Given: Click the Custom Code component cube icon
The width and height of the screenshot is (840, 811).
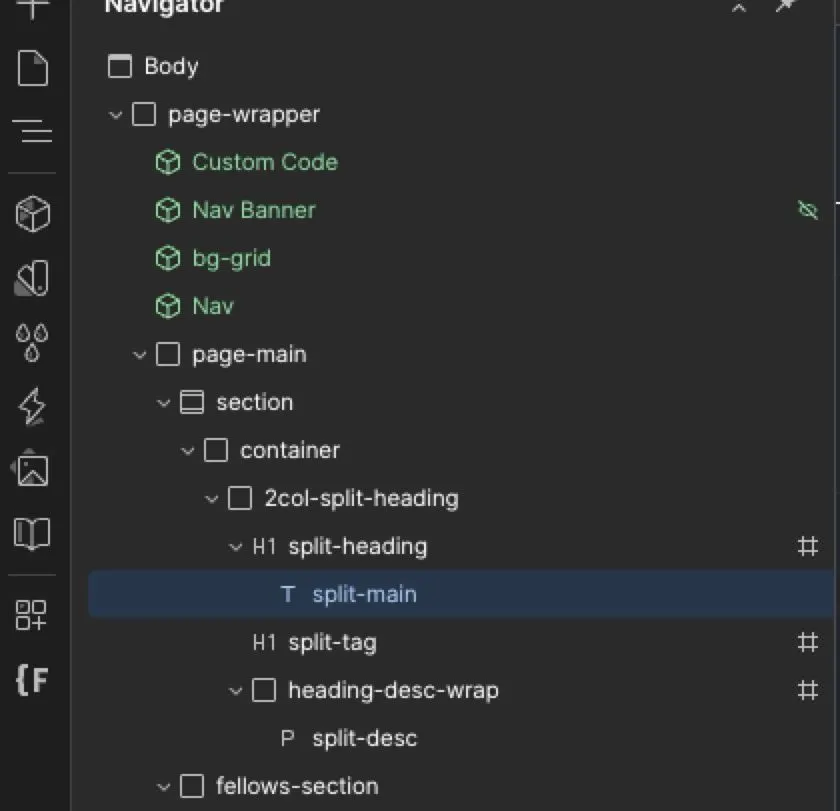Looking at the screenshot, I should pos(168,162).
